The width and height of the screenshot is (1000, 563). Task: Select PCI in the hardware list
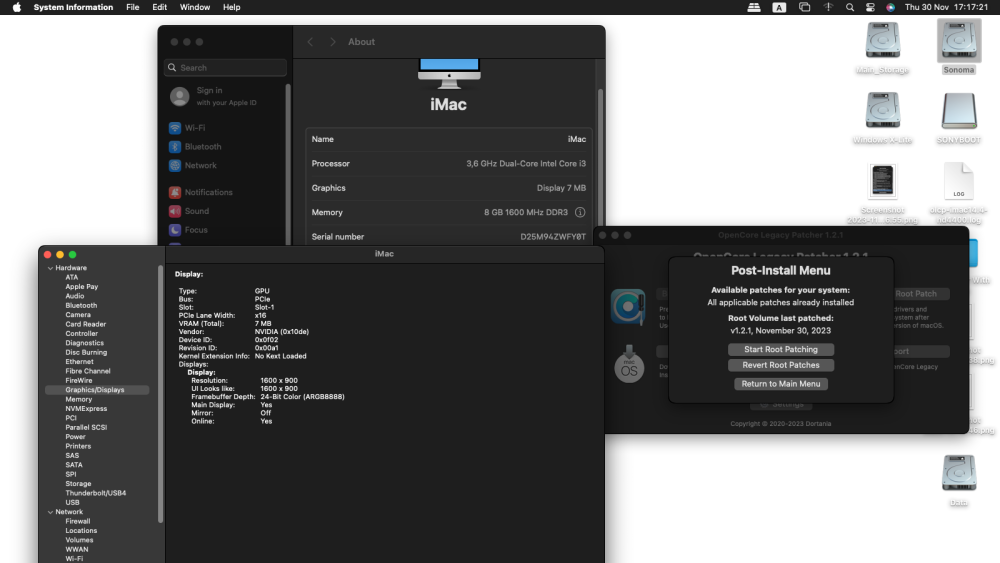click(71, 418)
